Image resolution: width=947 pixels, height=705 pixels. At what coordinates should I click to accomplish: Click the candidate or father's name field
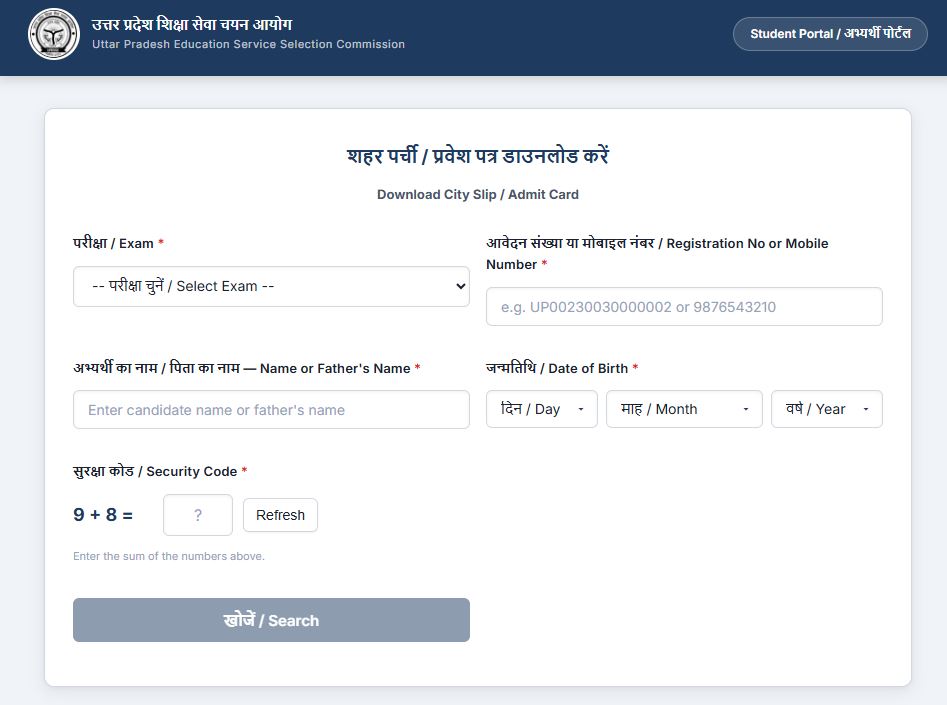tap(271, 410)
